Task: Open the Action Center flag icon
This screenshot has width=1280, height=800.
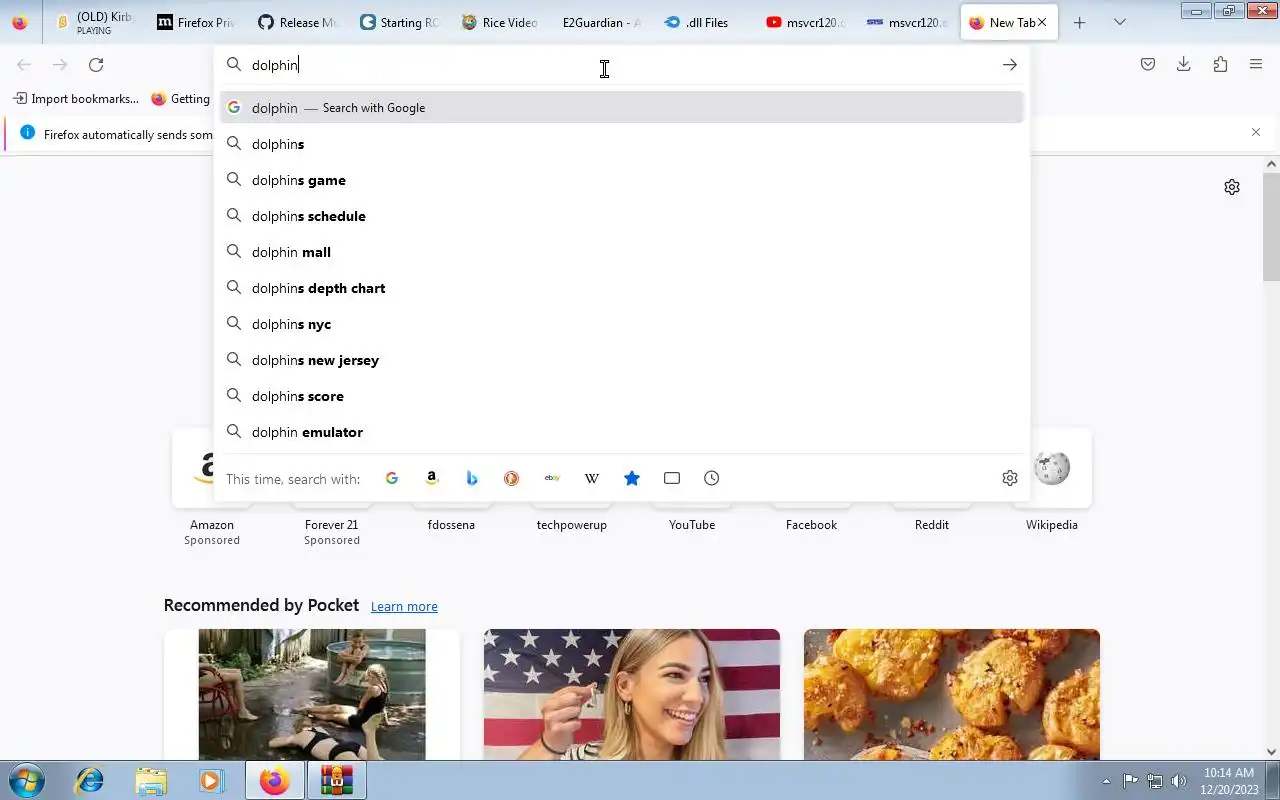Action: coord(1131,781)
